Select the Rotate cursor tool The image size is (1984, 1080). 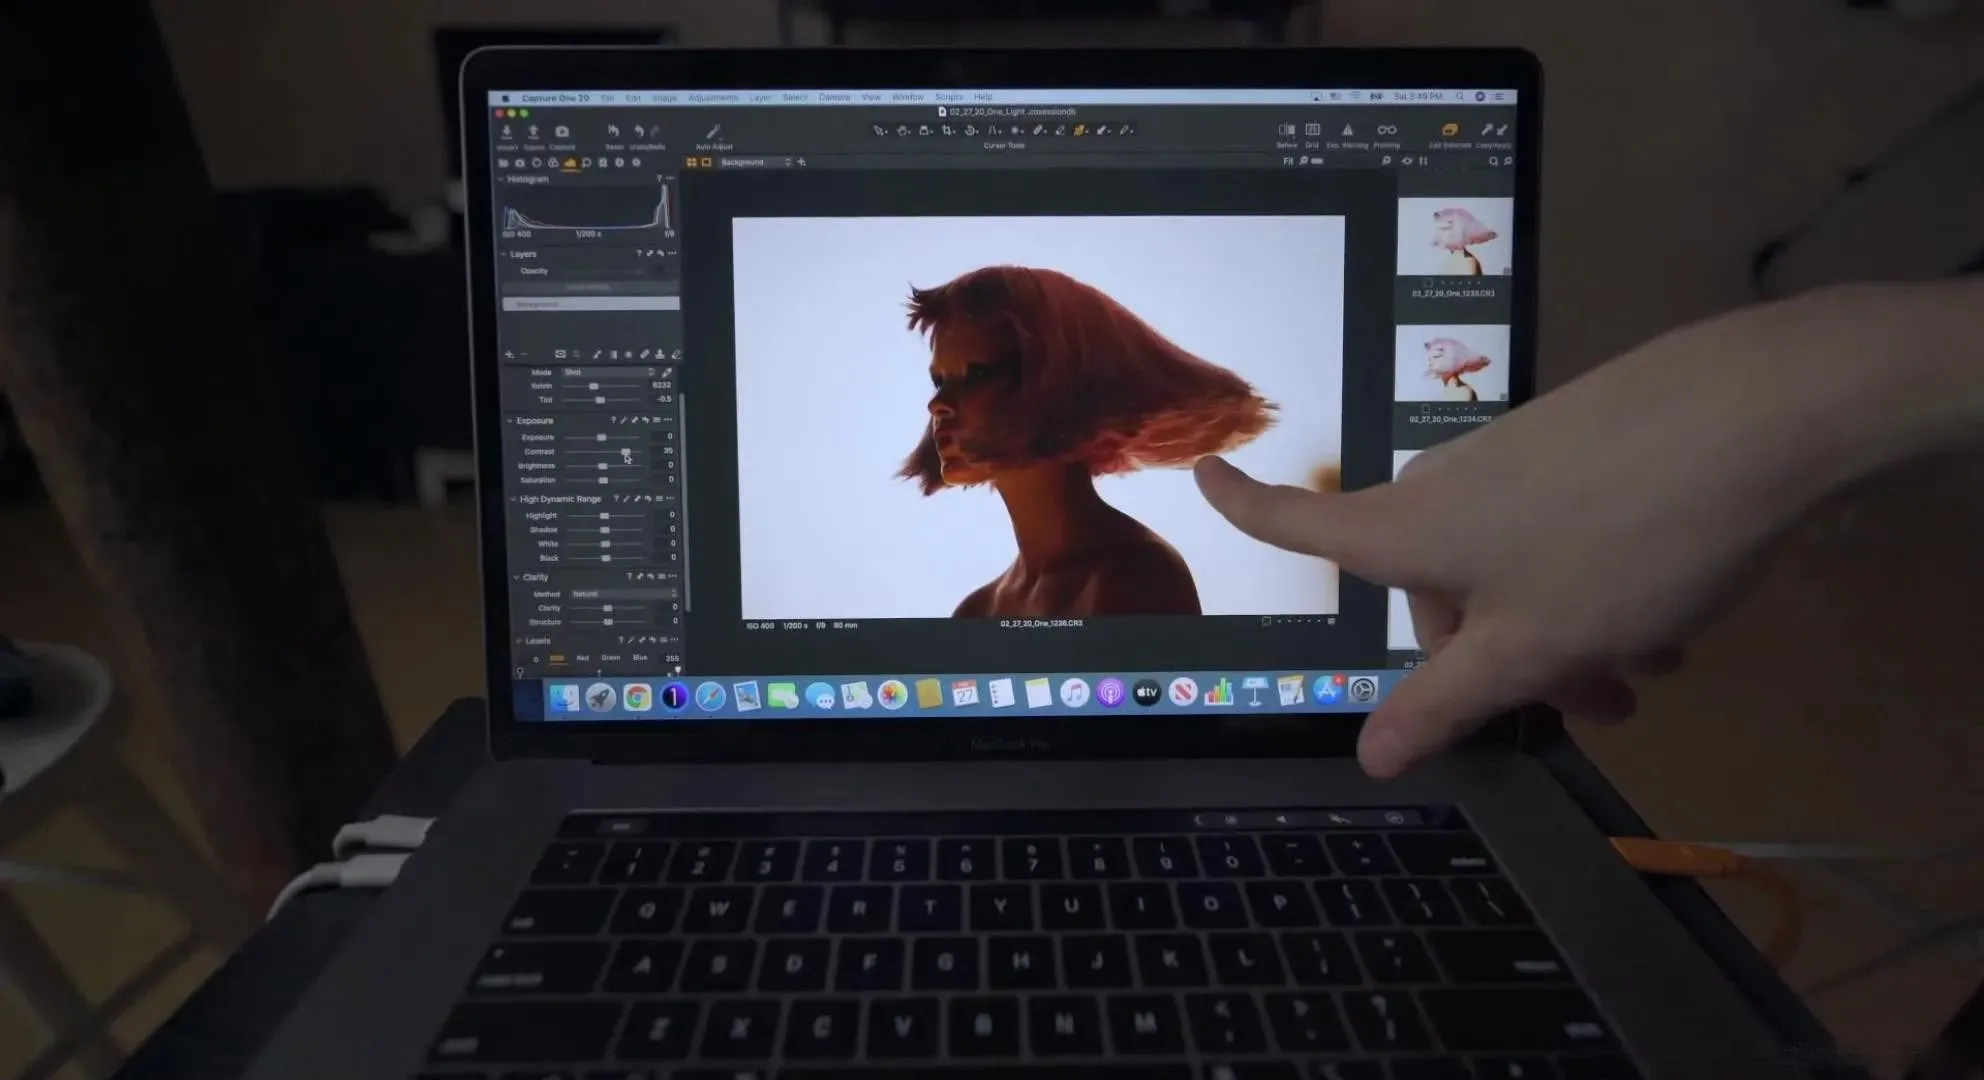click(x=970, y=131)
